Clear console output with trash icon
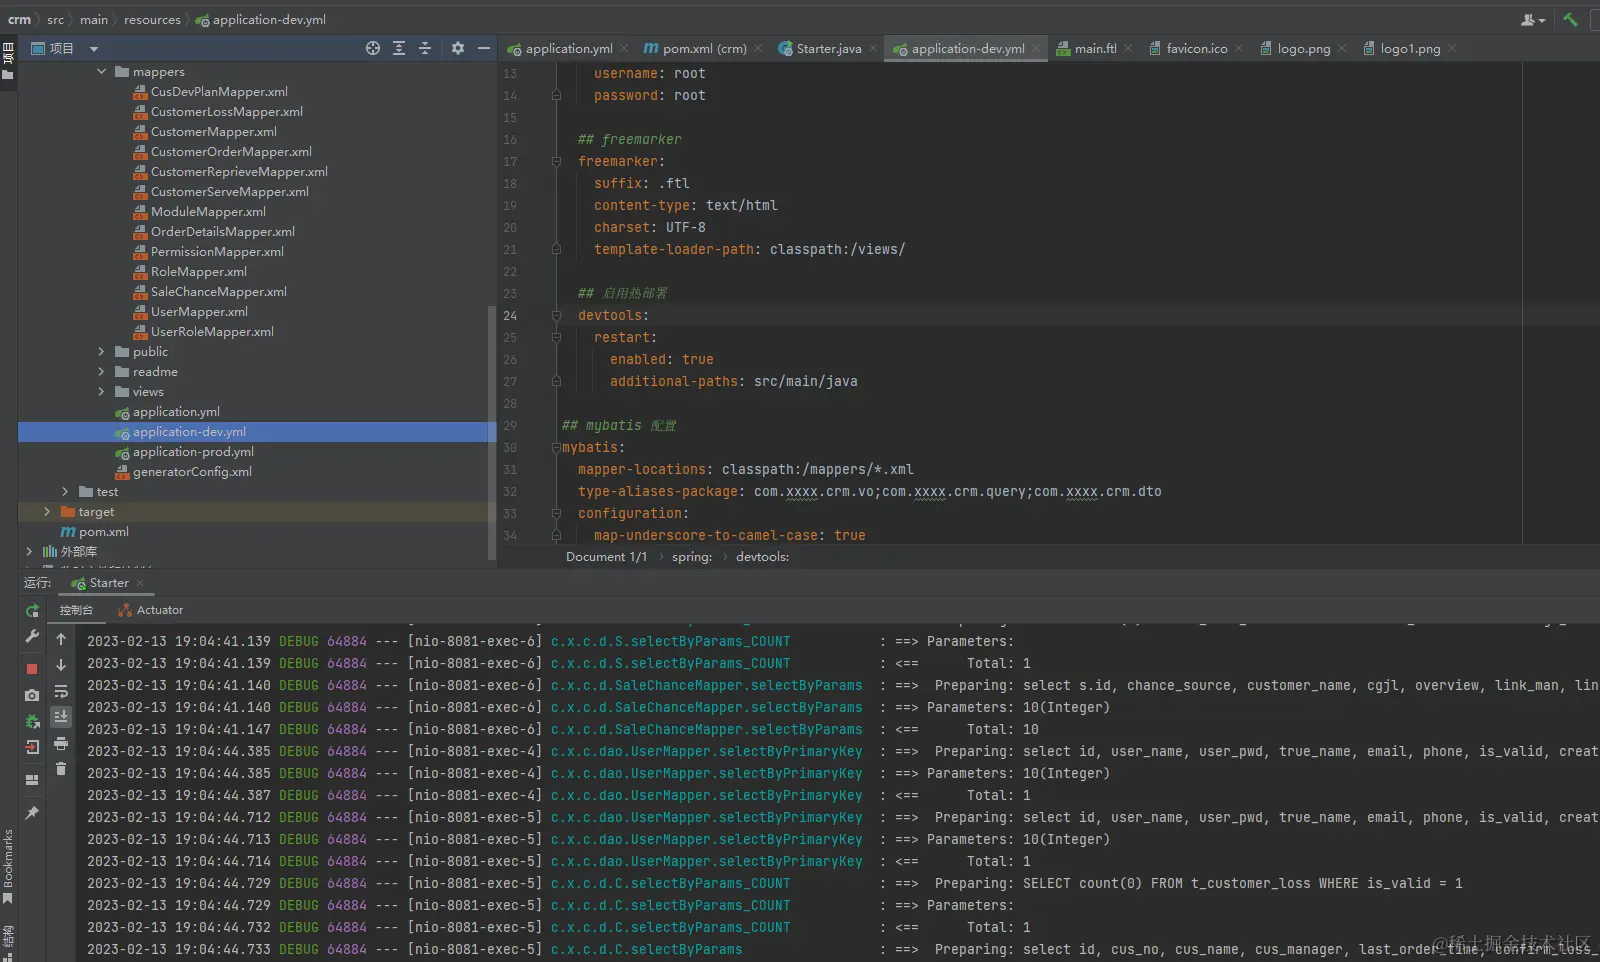This screenshot has height=962, width=1600. click(61, 769)
